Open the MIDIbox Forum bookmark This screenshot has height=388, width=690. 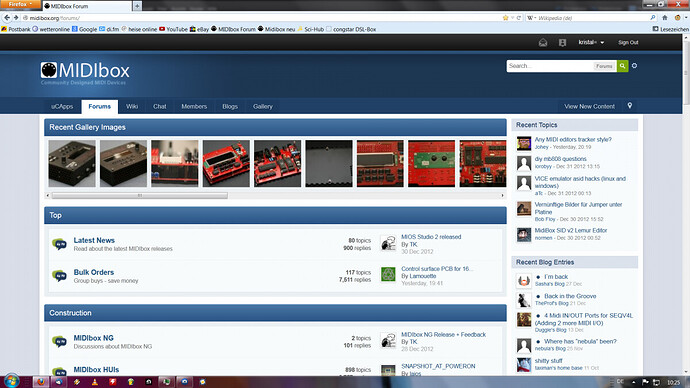tap(233, 29)
